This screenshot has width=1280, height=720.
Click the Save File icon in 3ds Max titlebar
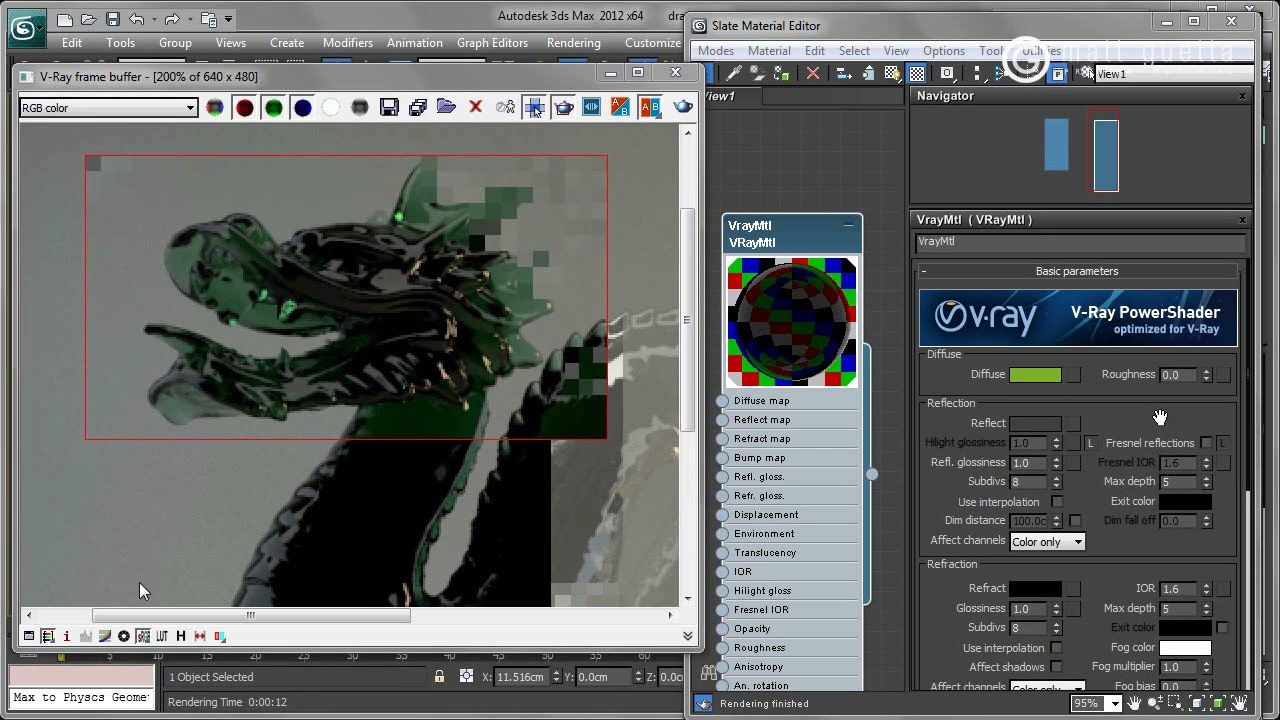(x=112, y=19)
